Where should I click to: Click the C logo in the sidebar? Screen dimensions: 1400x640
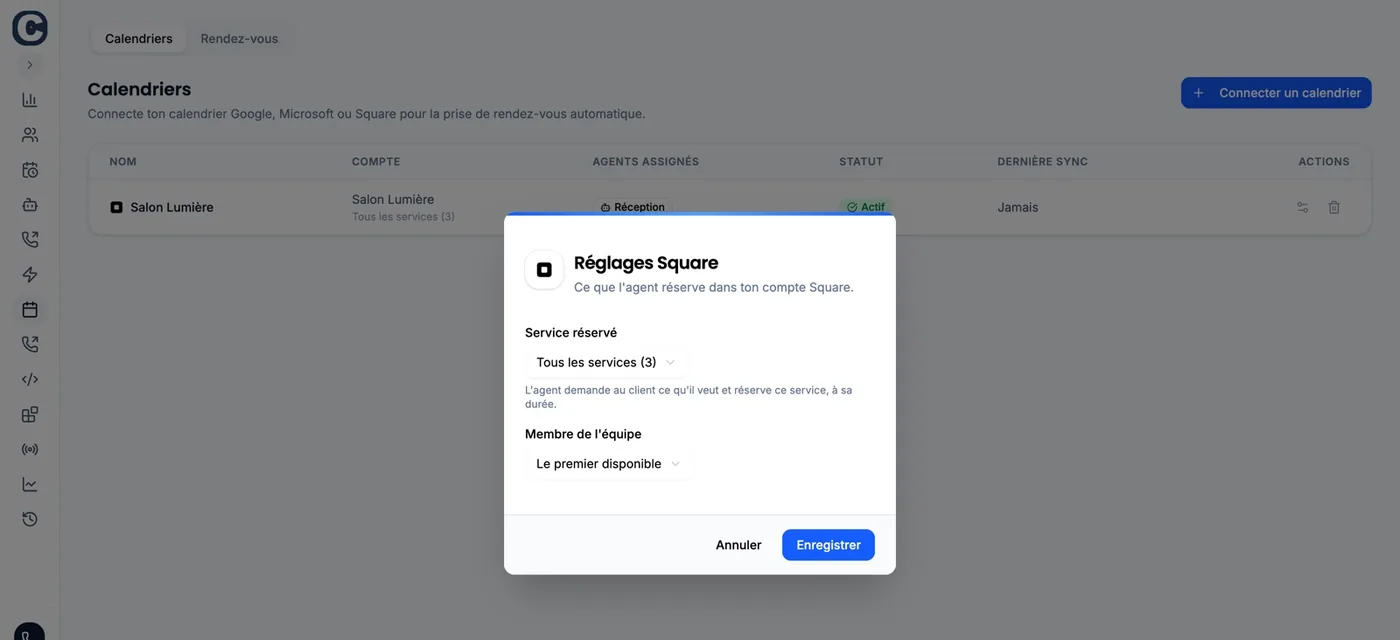tap(30, 28)
